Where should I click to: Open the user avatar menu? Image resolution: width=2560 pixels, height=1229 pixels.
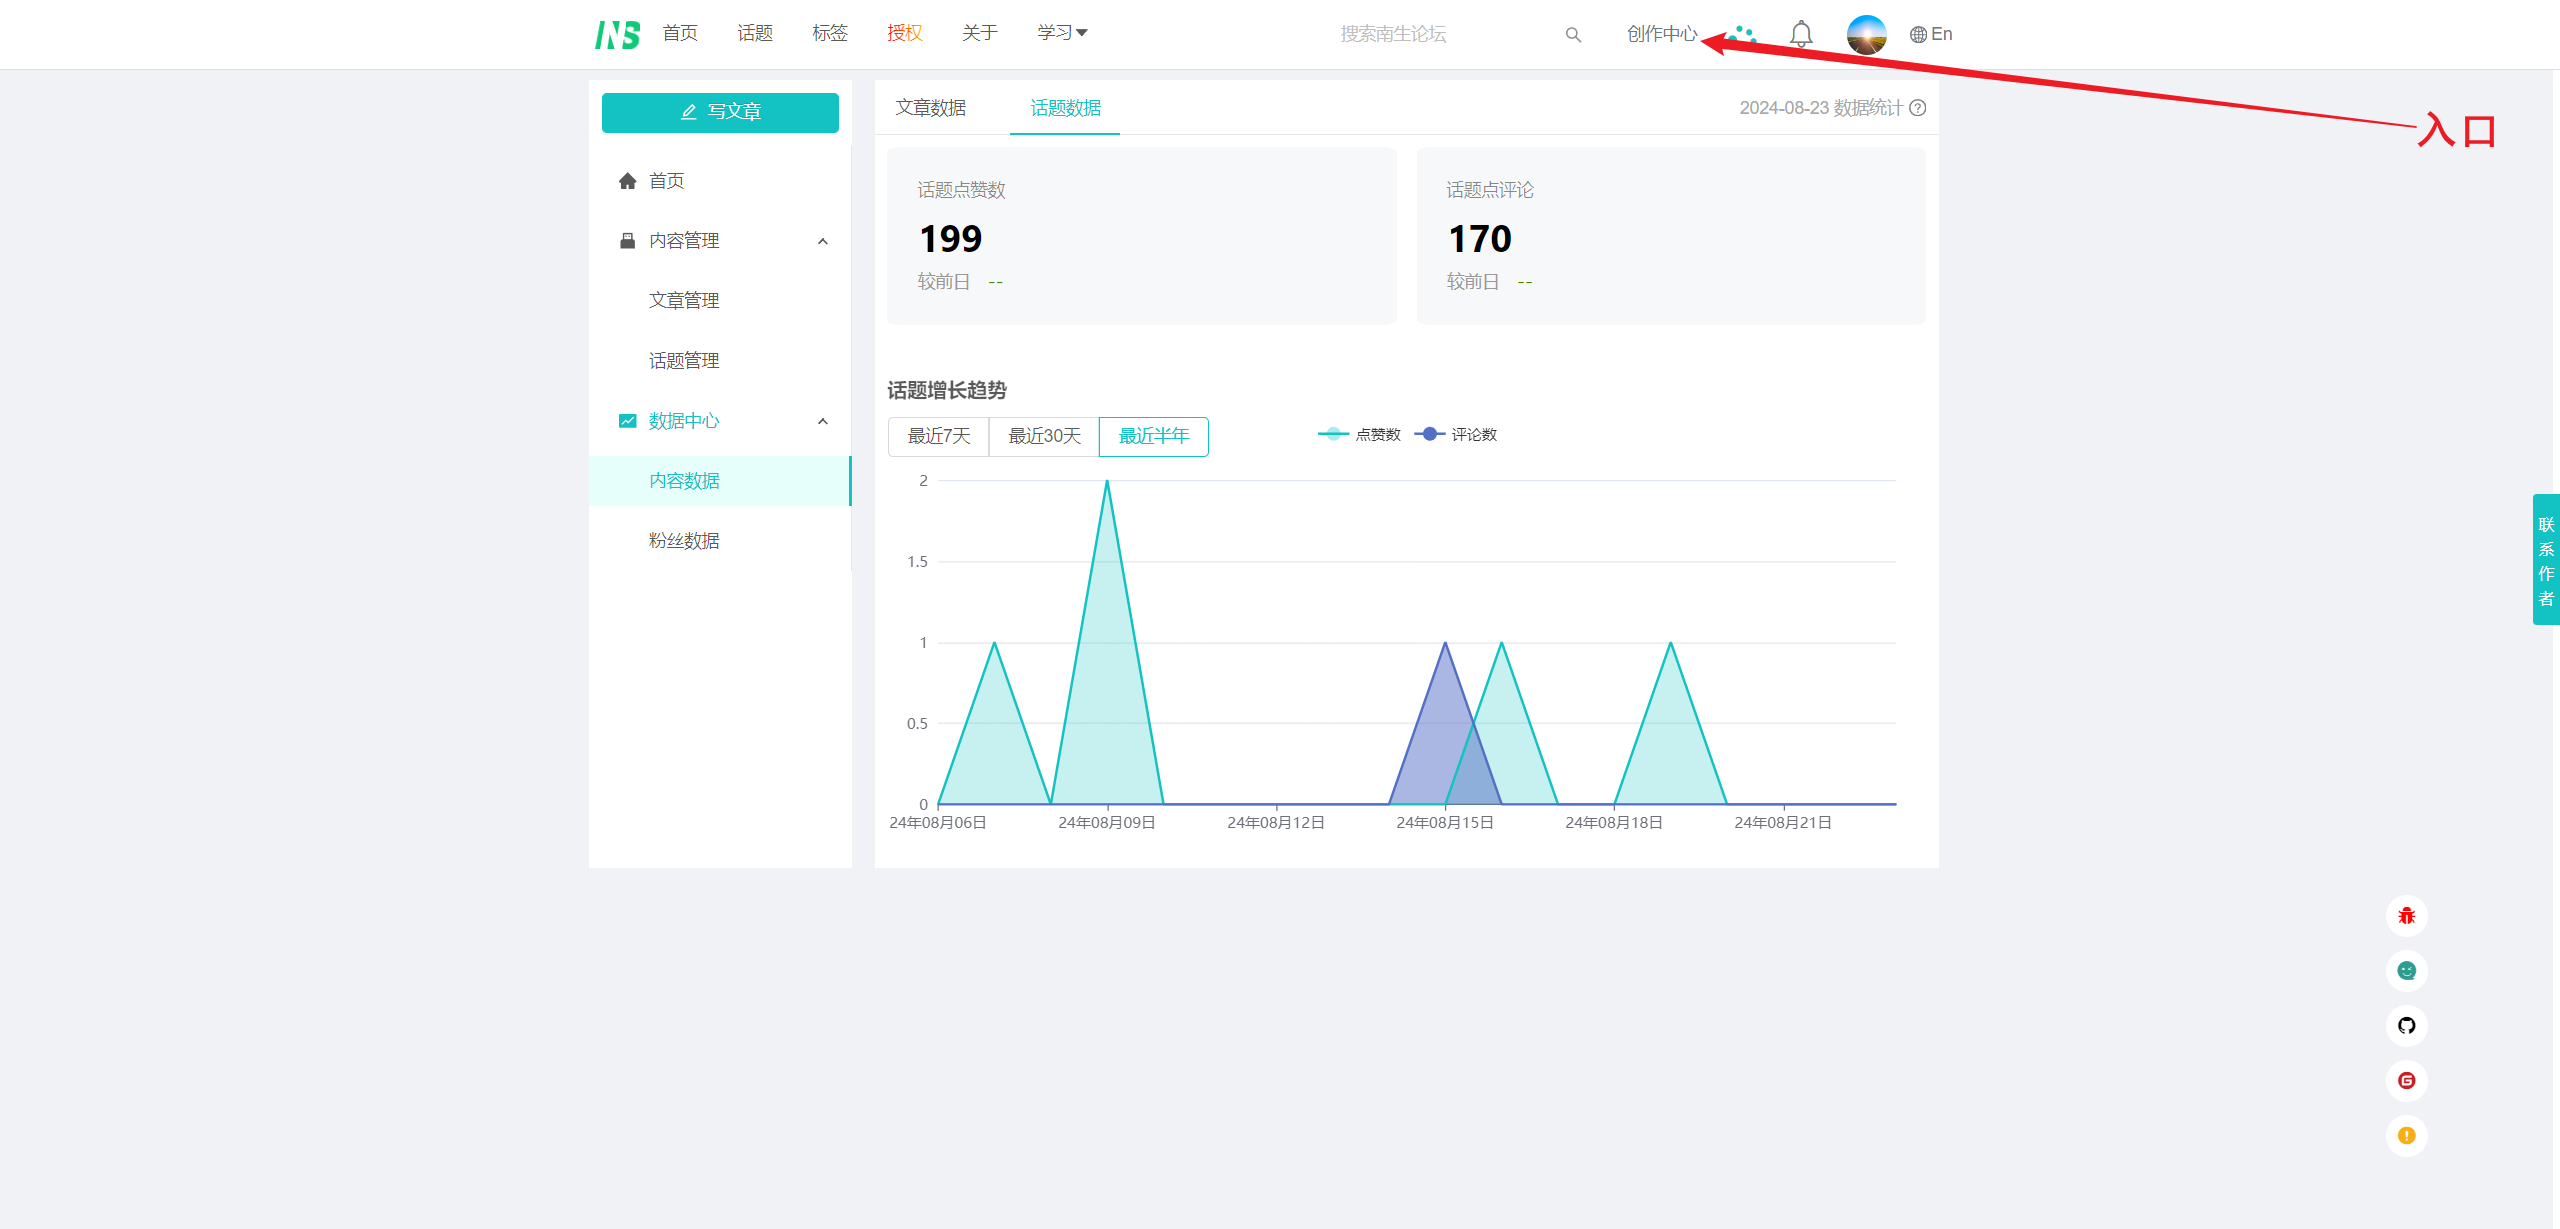1866,34
